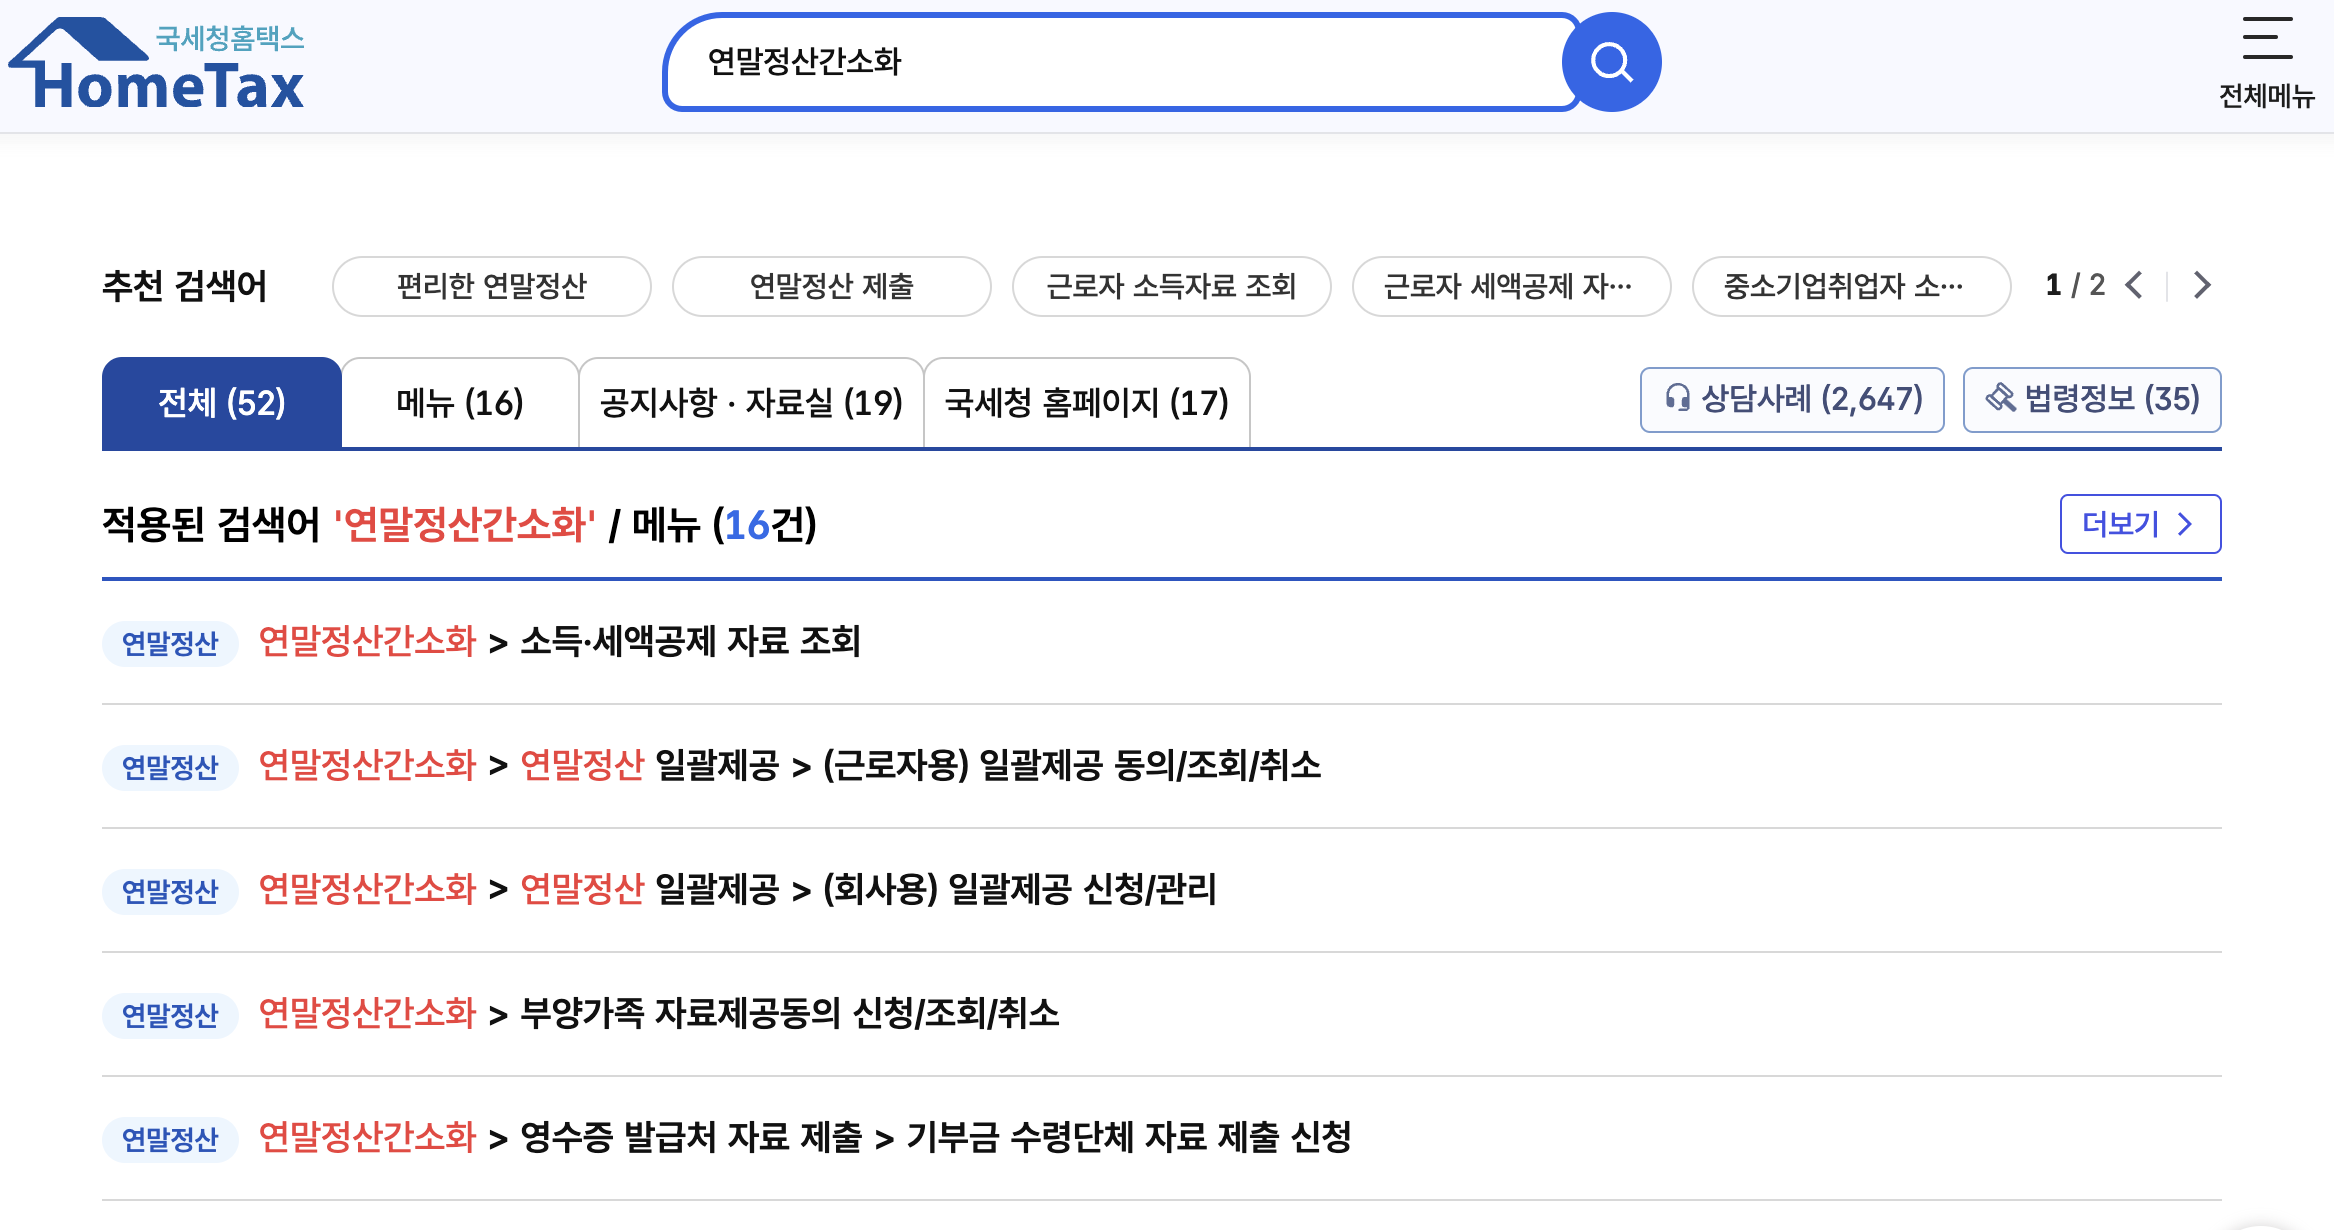Select the 전체 (52) tab
Viewport: 2334px width, 1230px height.
point(222,403)
